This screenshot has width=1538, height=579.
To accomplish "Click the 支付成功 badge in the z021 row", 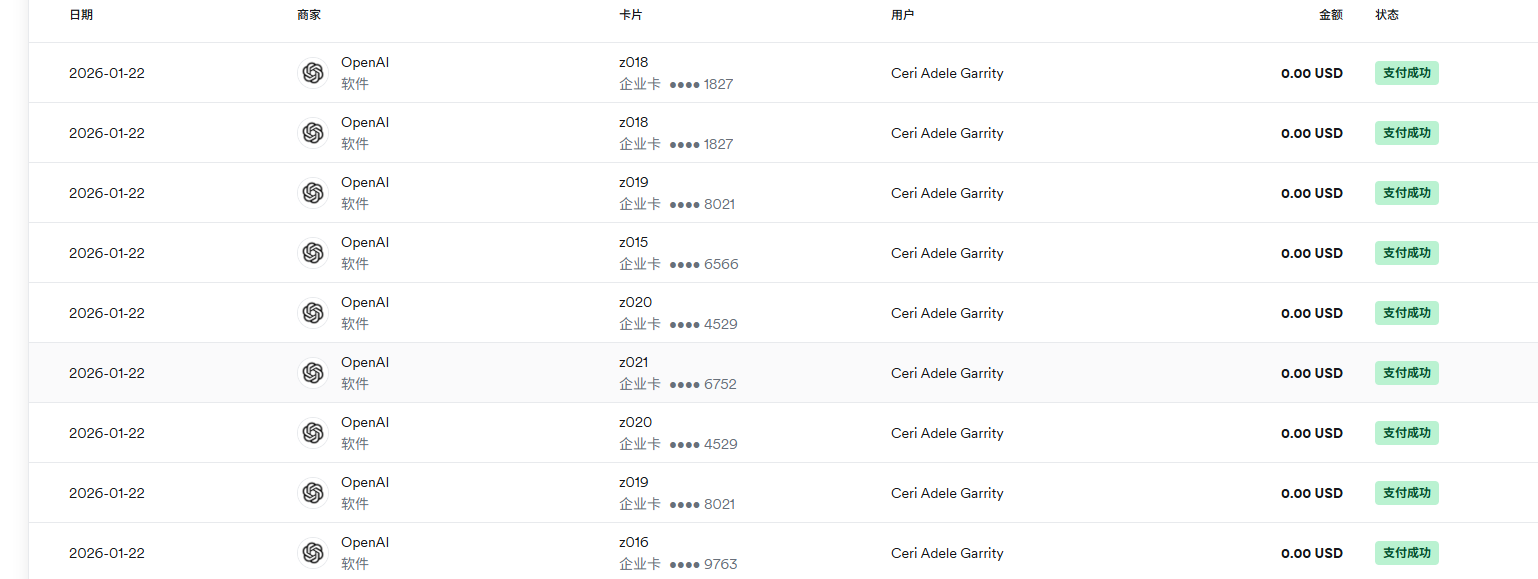I will 1406,373.
